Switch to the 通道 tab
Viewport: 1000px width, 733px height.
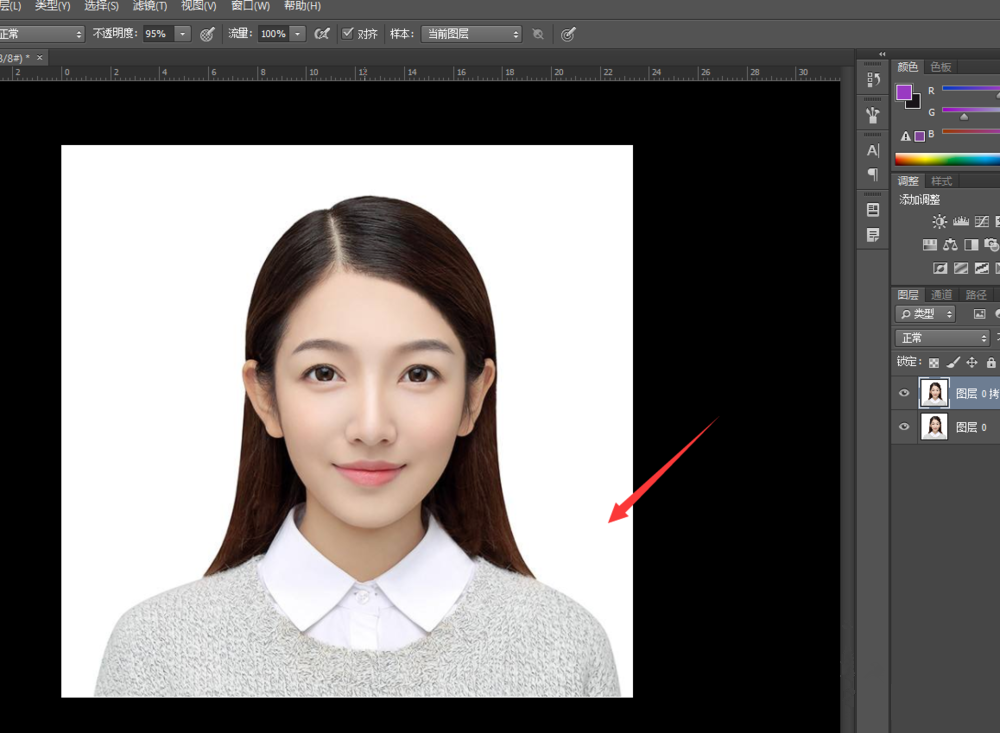[941, 295]
